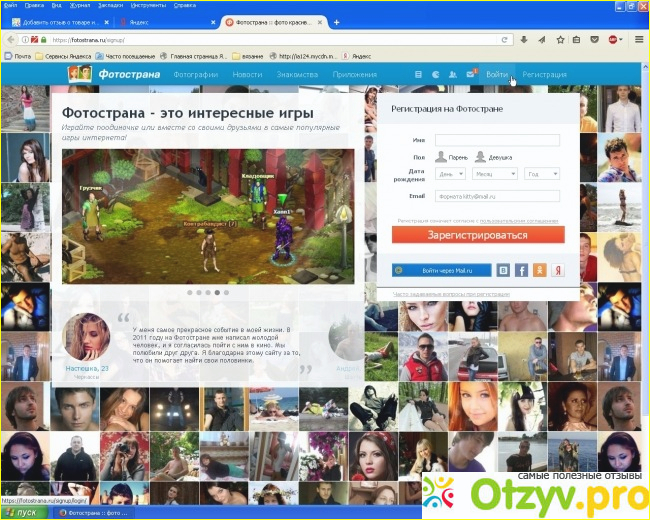Open the Знакомства menu item

pyautogui.click(x=297, y=75)
